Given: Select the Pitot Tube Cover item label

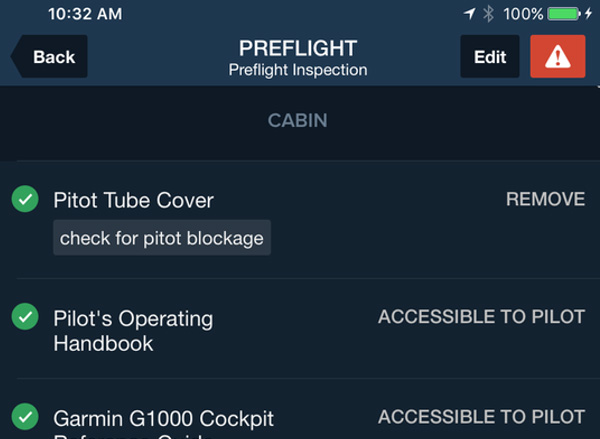Looking at the screenshot, I should click(133, 200).
